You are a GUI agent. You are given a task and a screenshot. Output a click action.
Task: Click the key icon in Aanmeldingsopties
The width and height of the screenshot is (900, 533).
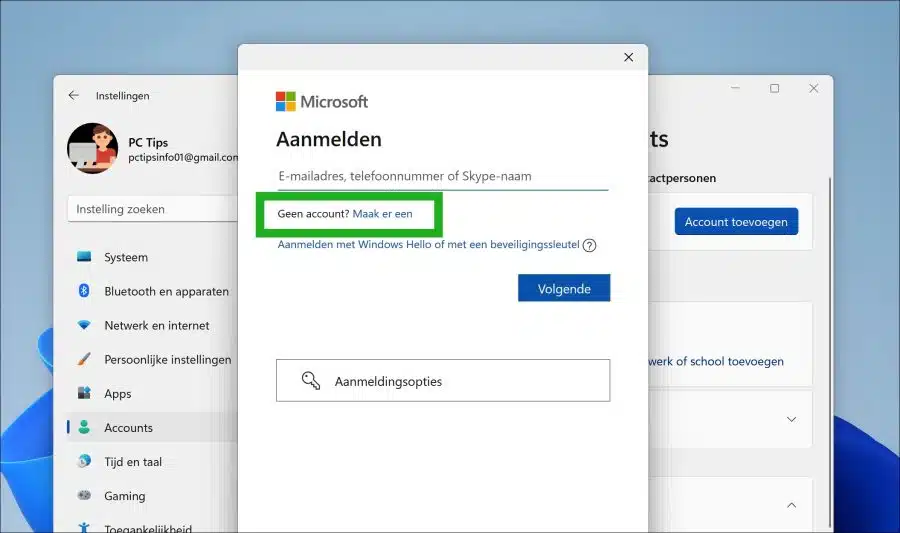pyautogui.click(x=311, y=380)
